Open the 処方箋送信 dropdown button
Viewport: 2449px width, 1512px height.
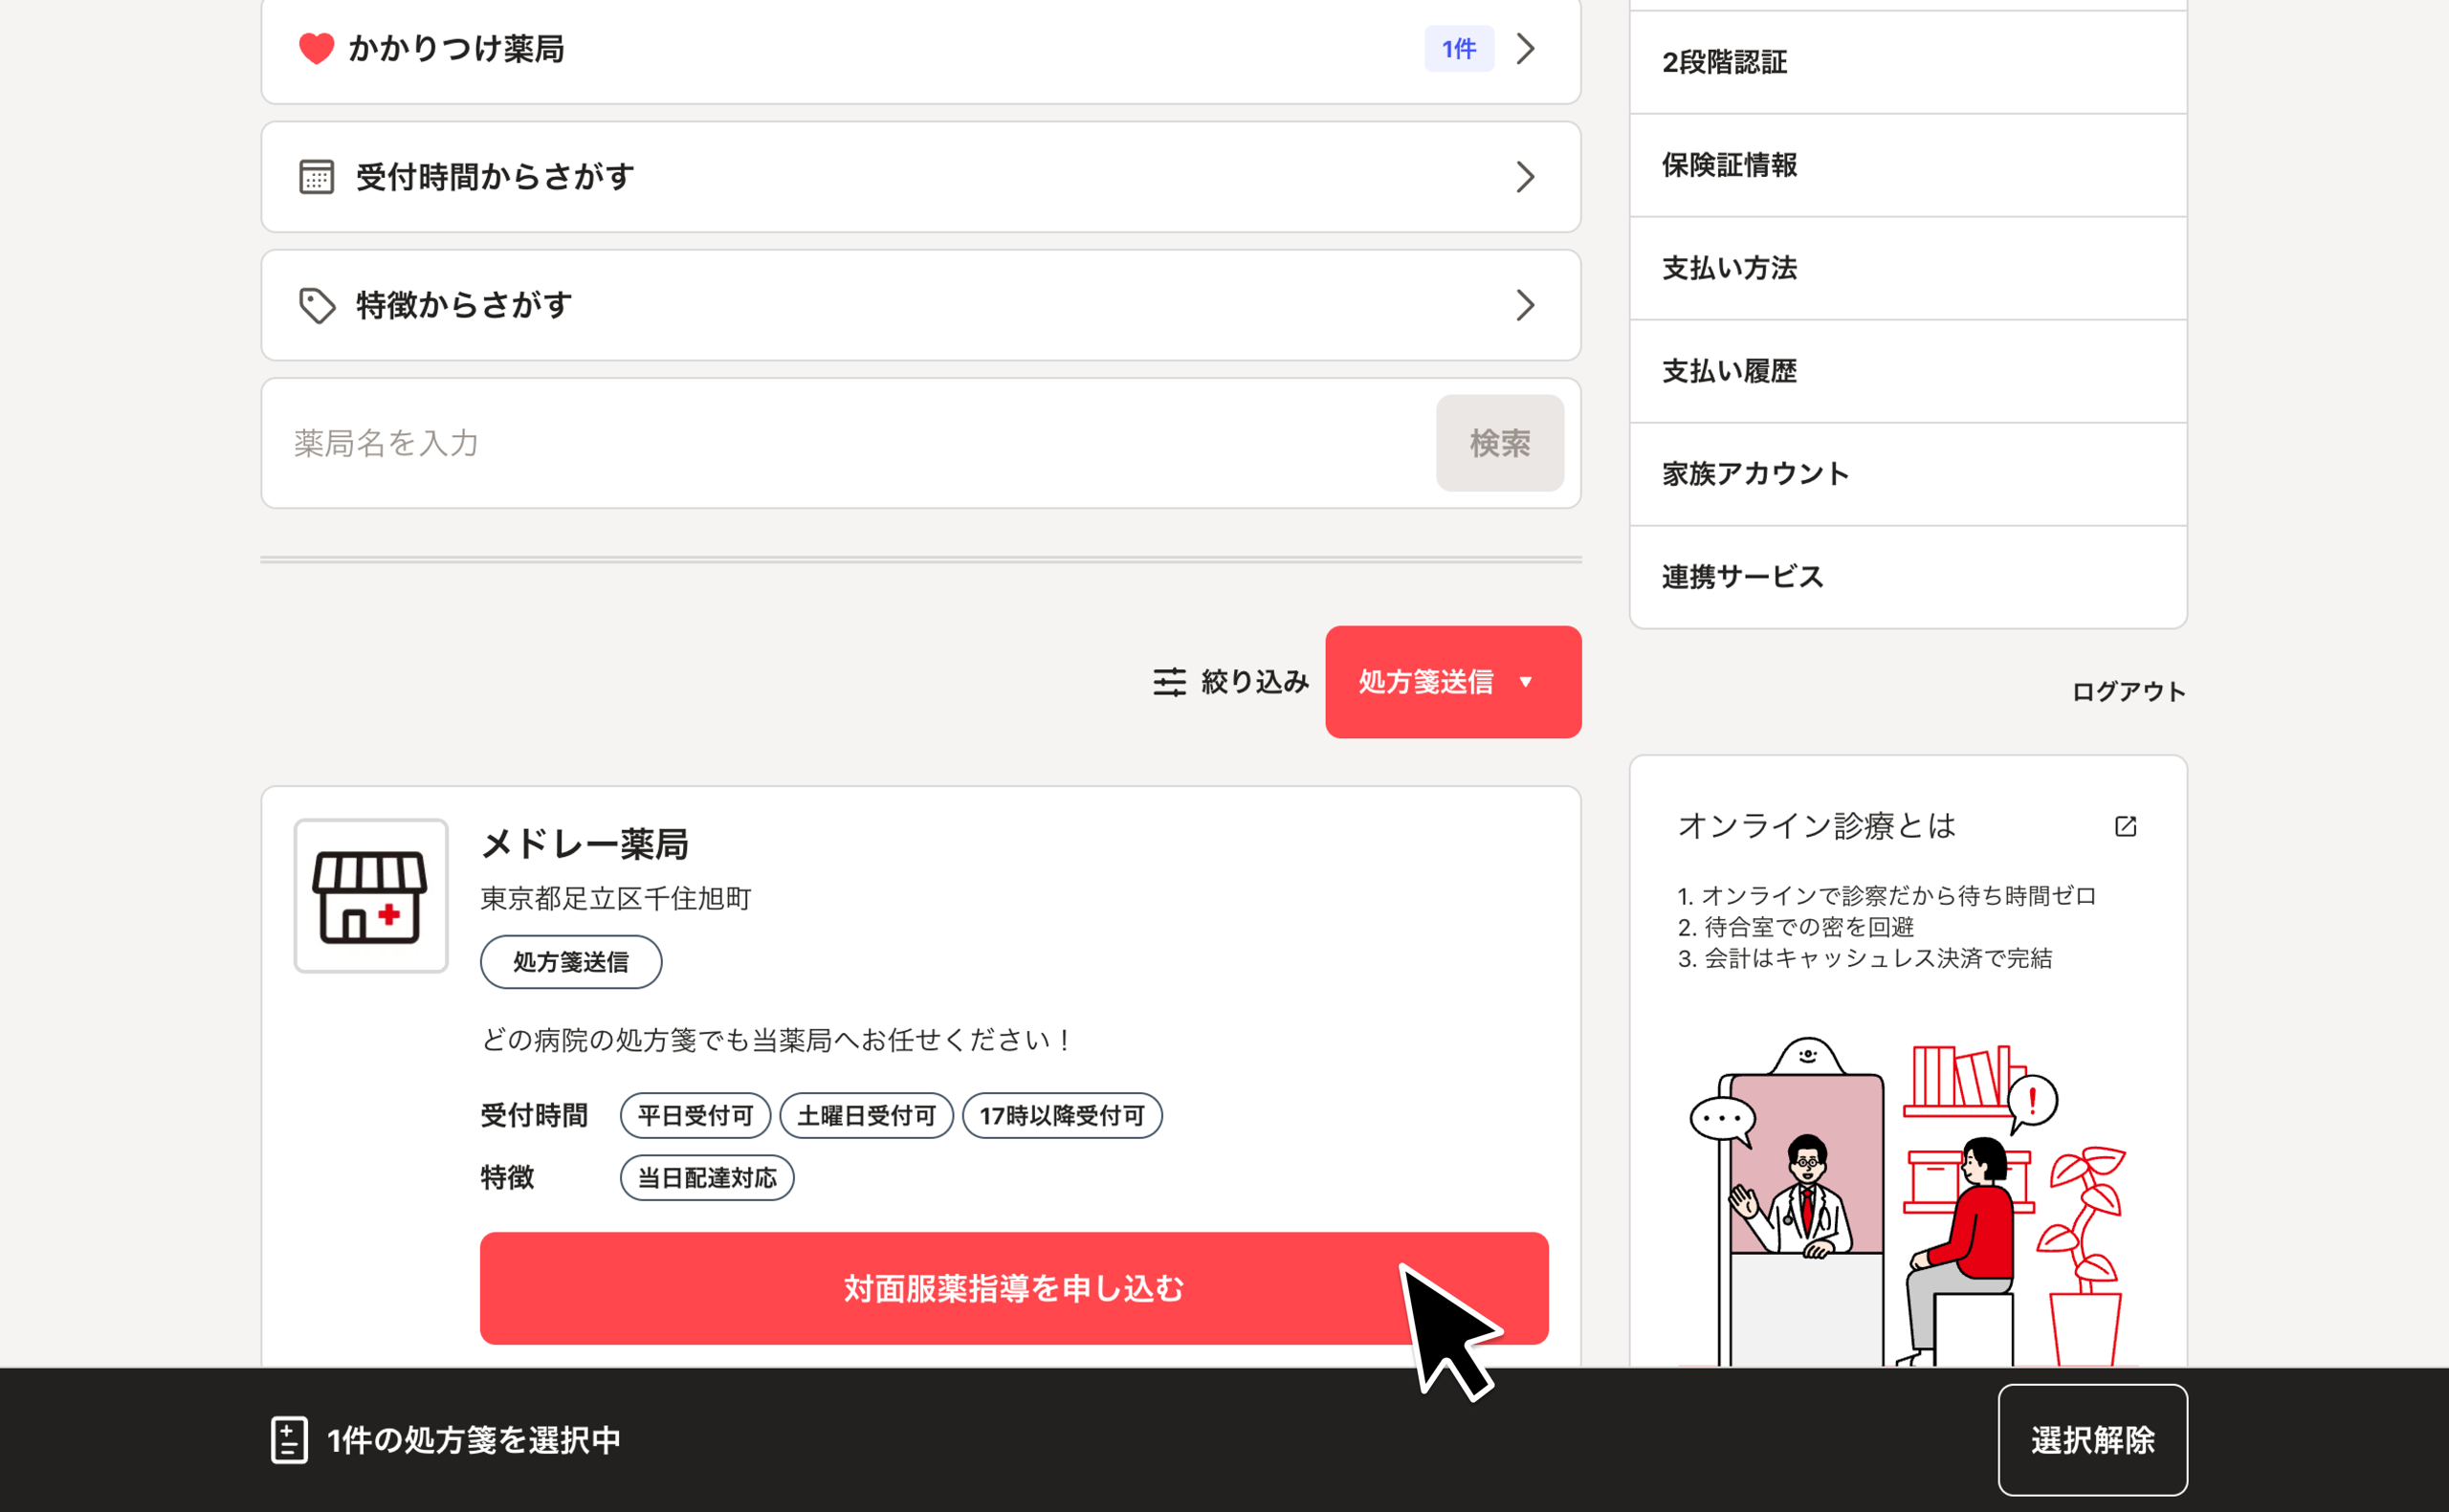coord(1452,682)
